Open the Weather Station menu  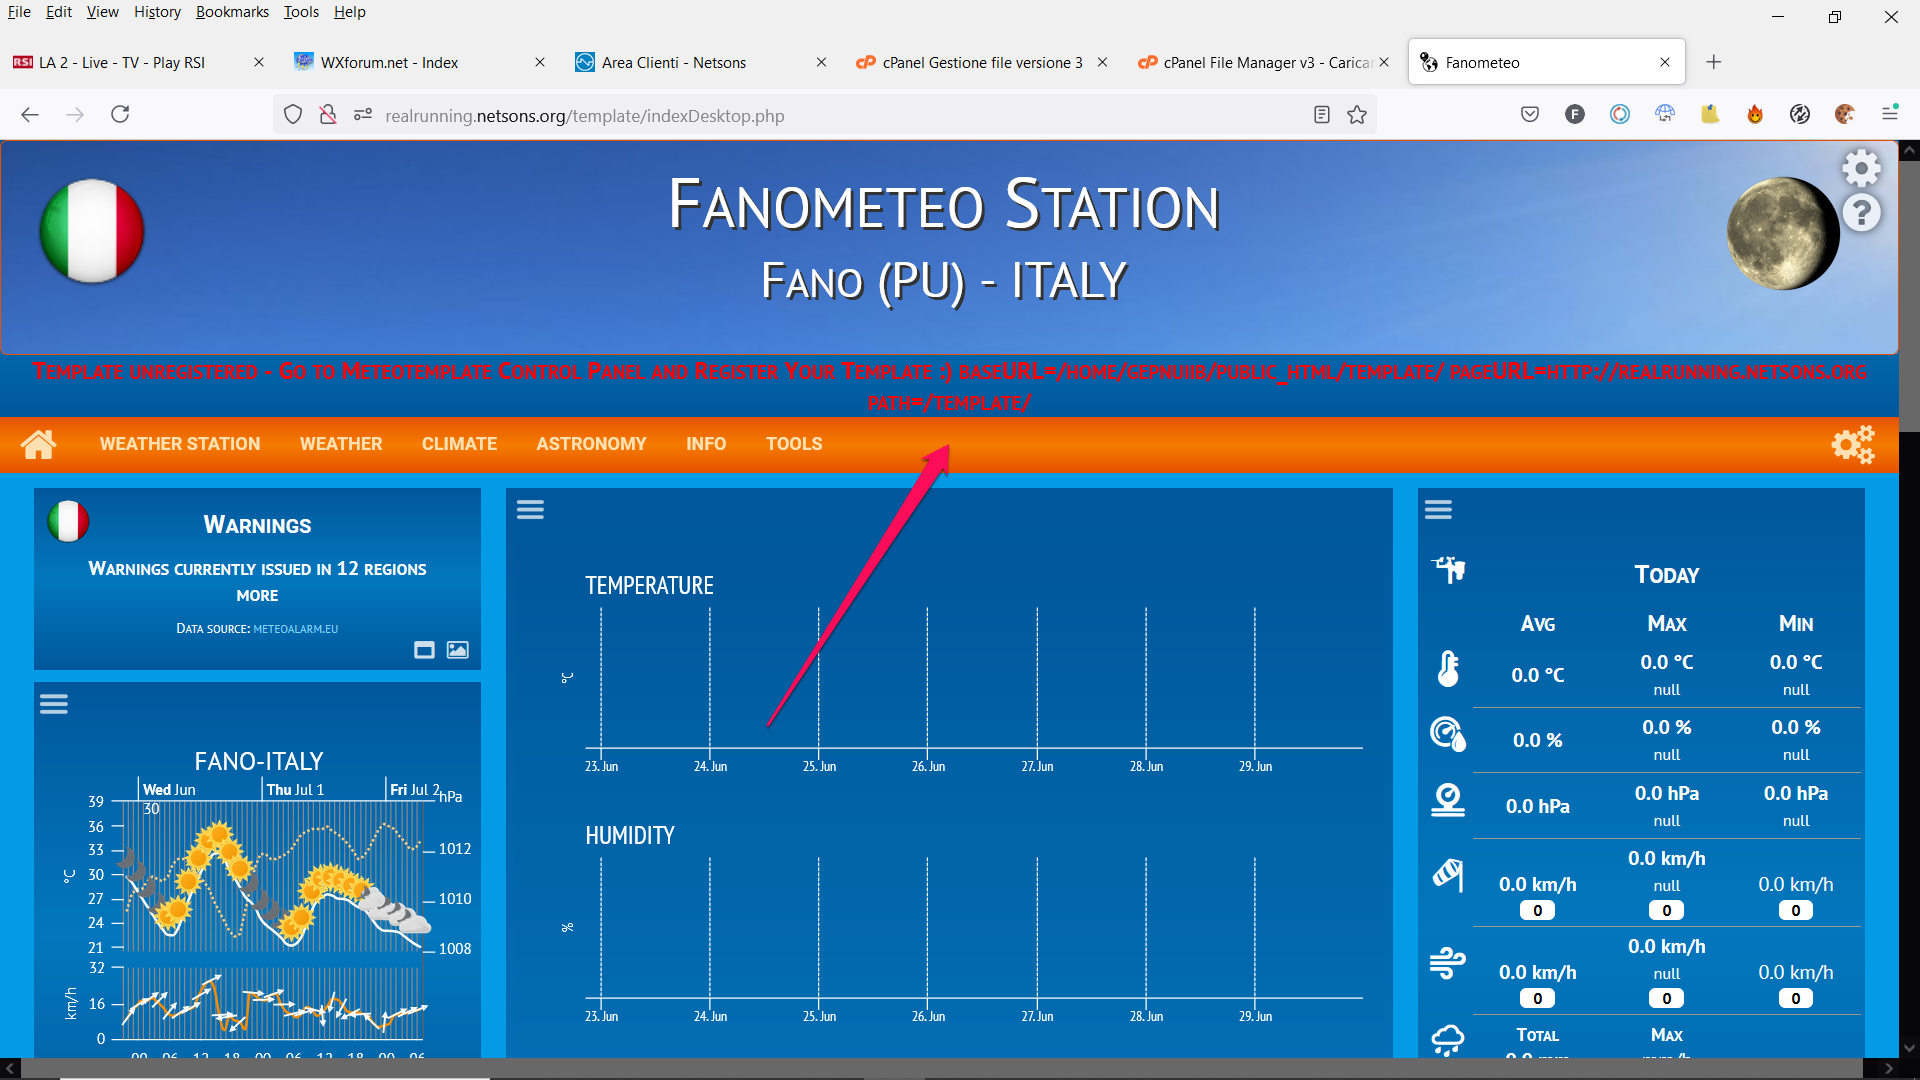click(180, 444)
